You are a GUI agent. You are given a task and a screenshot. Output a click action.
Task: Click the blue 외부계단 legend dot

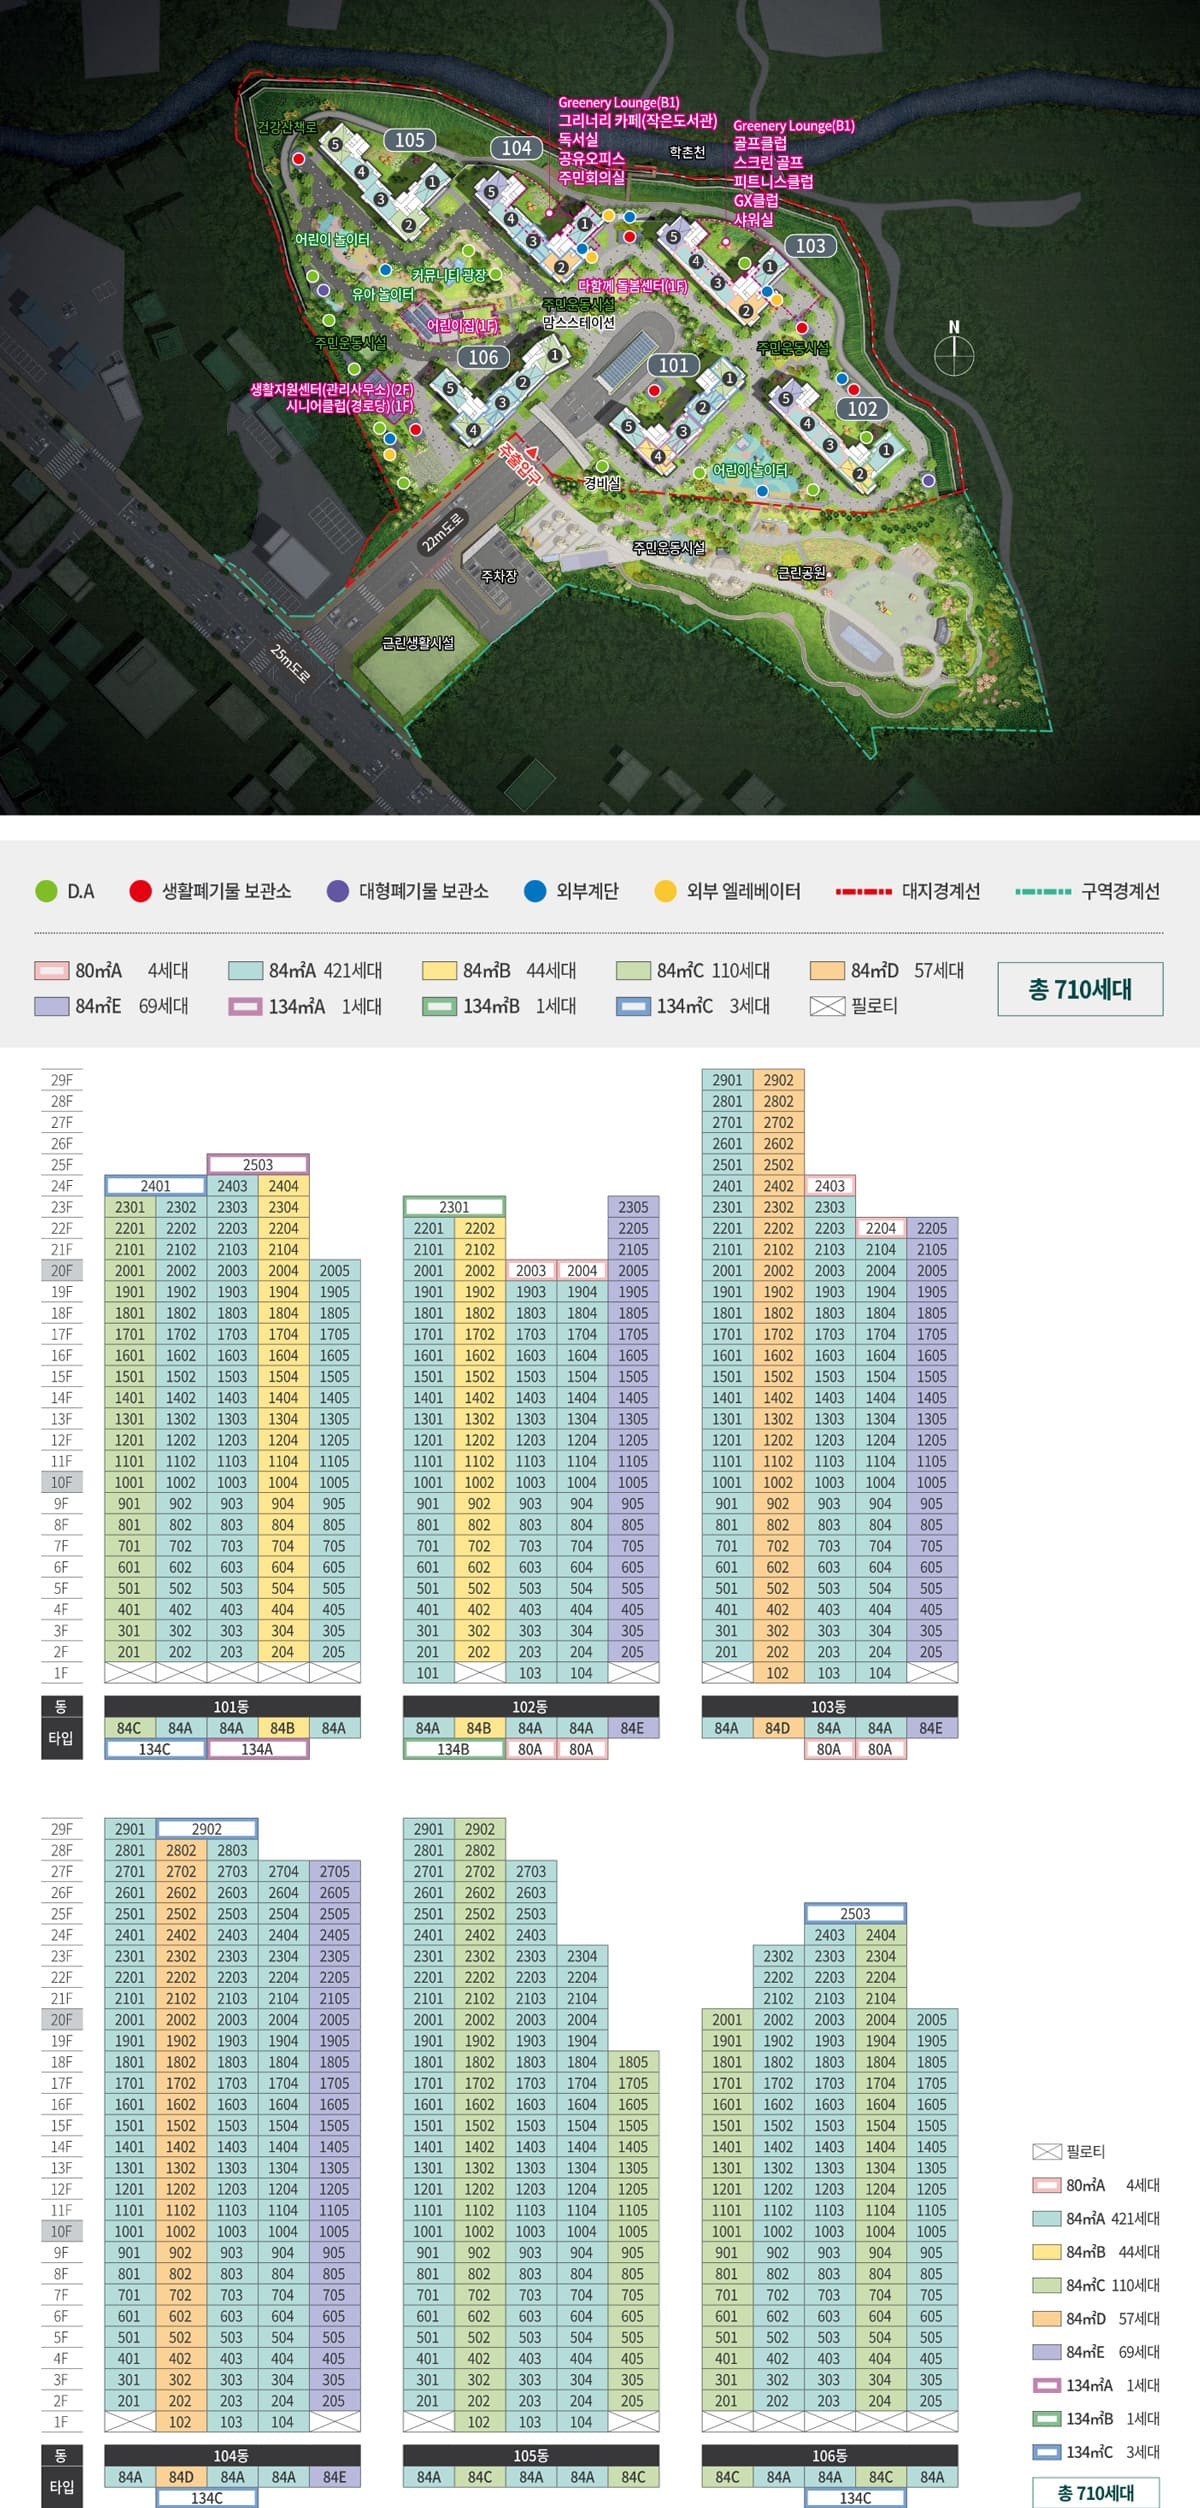pyautogui.click(x=535, y=891)
